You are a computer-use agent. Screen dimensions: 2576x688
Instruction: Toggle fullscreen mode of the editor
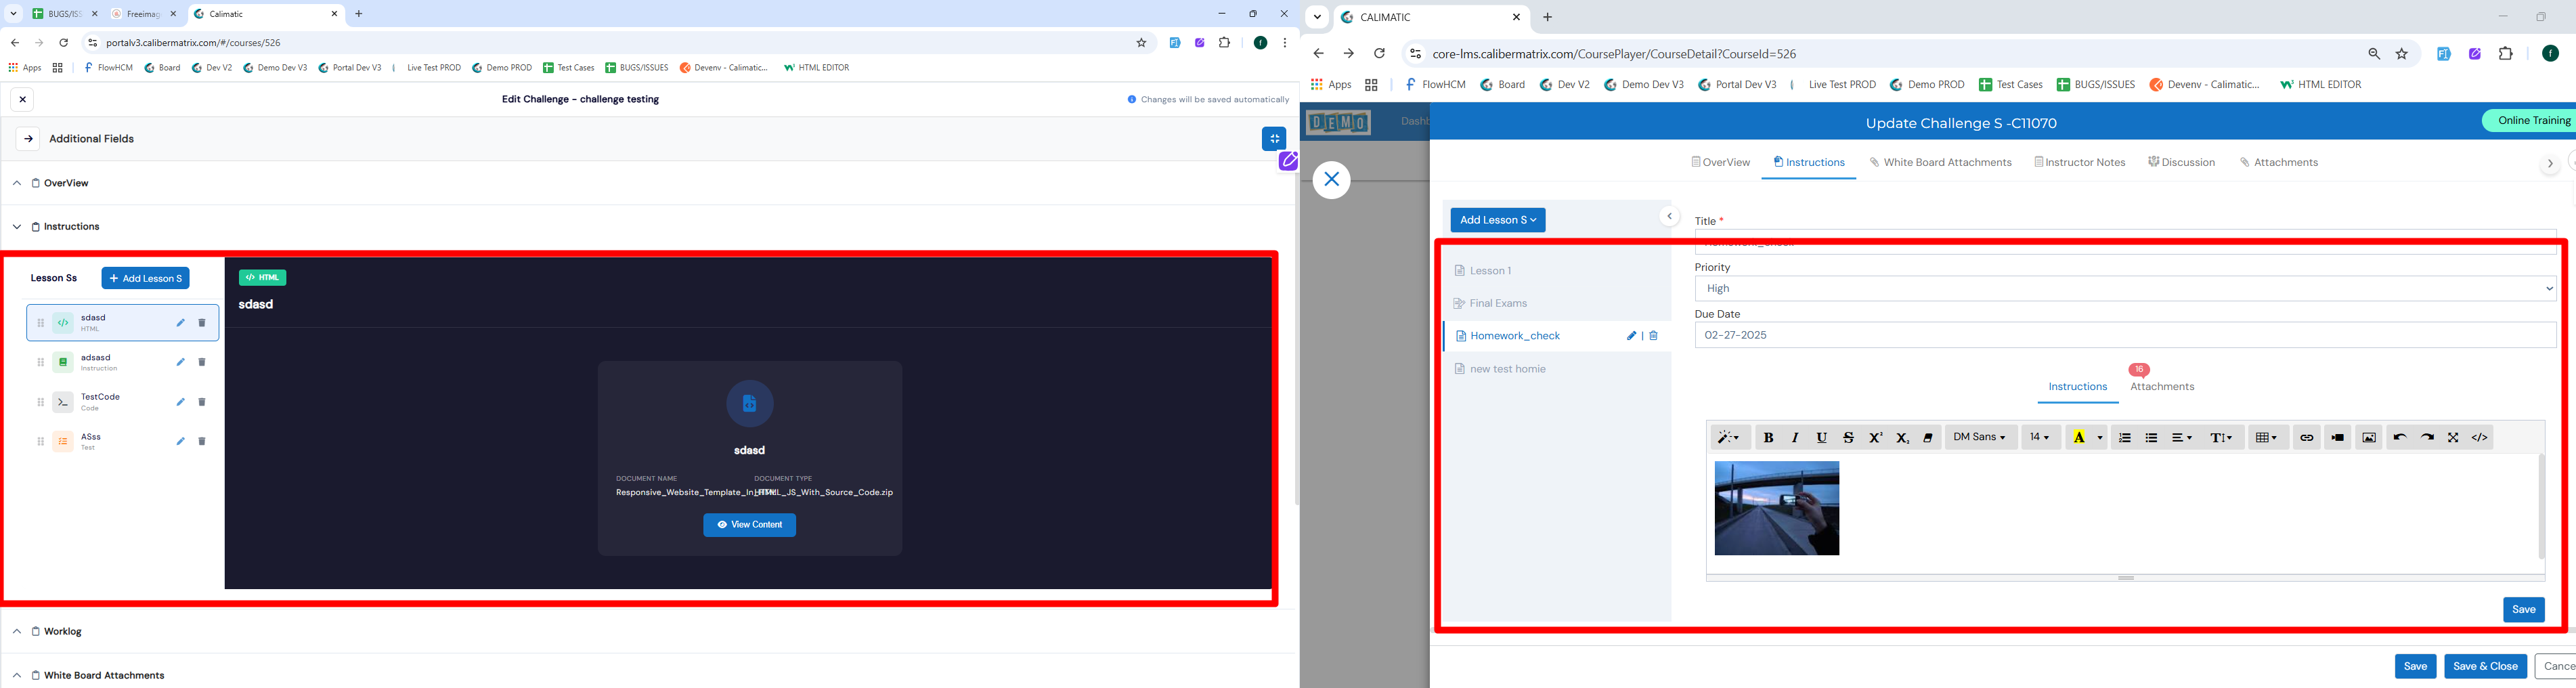[x=2453, y=438]
